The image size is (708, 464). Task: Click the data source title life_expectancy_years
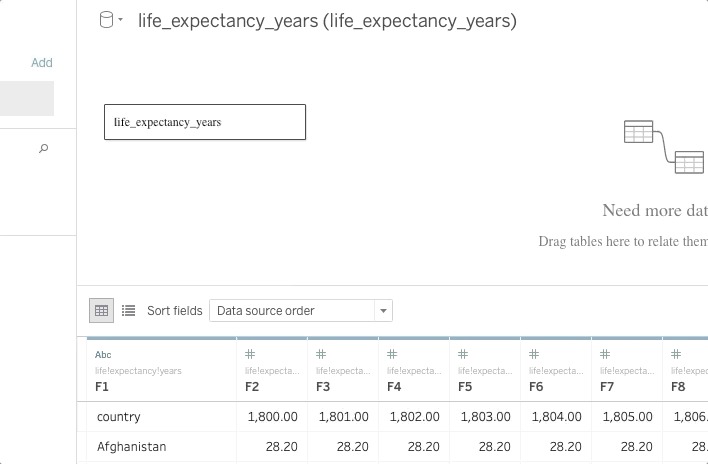(x=327, y=20)
